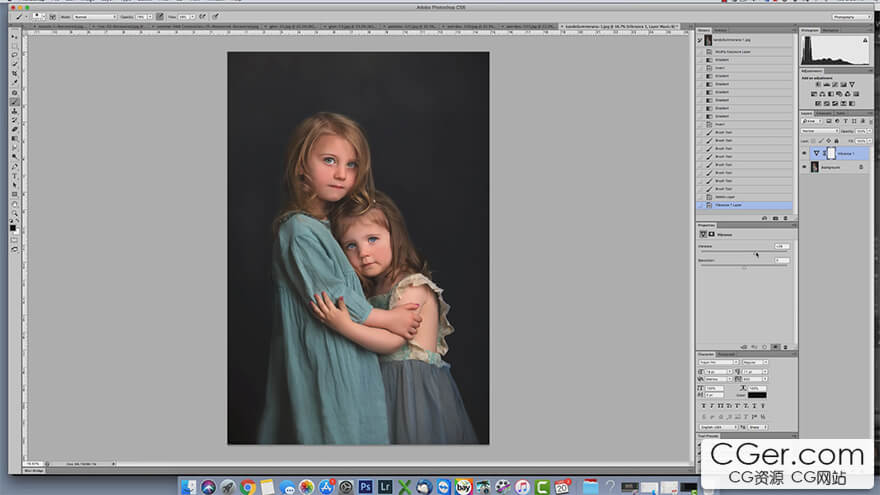Select the Move tool

[15, 36]
